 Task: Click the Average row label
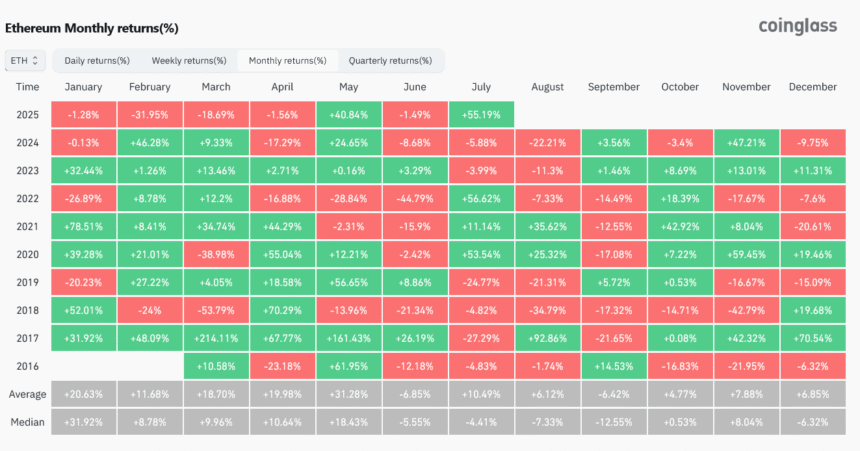pos(28,393)
